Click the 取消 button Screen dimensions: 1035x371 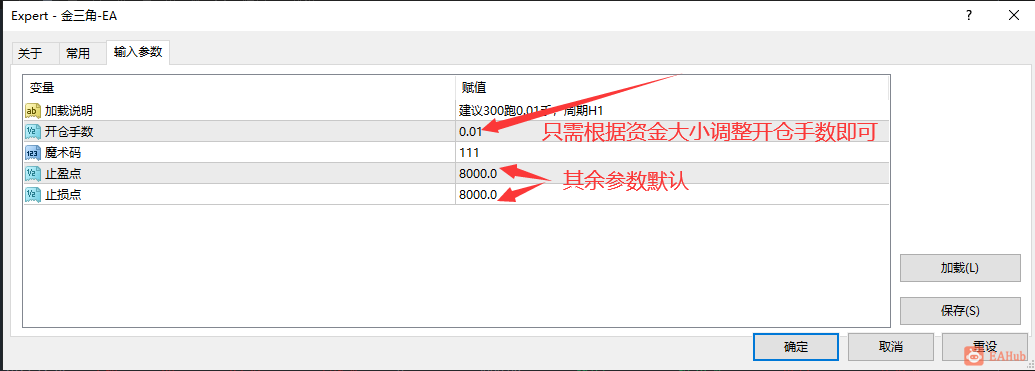(890, 347)
